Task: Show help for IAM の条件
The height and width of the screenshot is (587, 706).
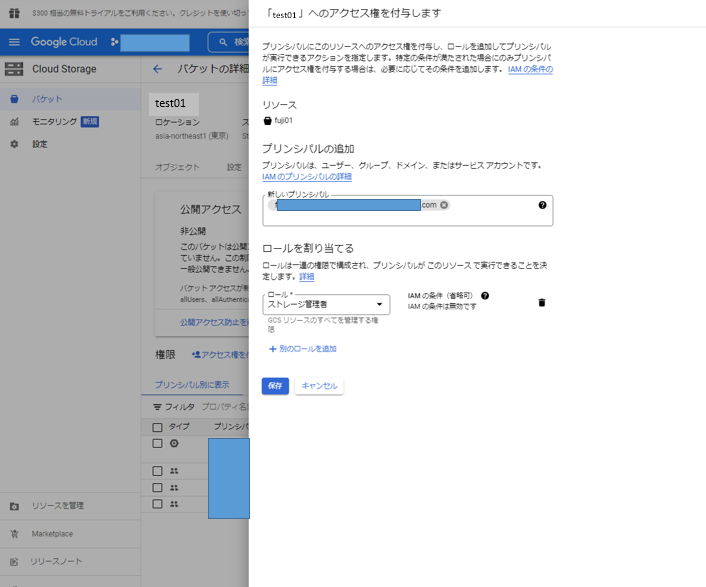Action: [485, 296]
